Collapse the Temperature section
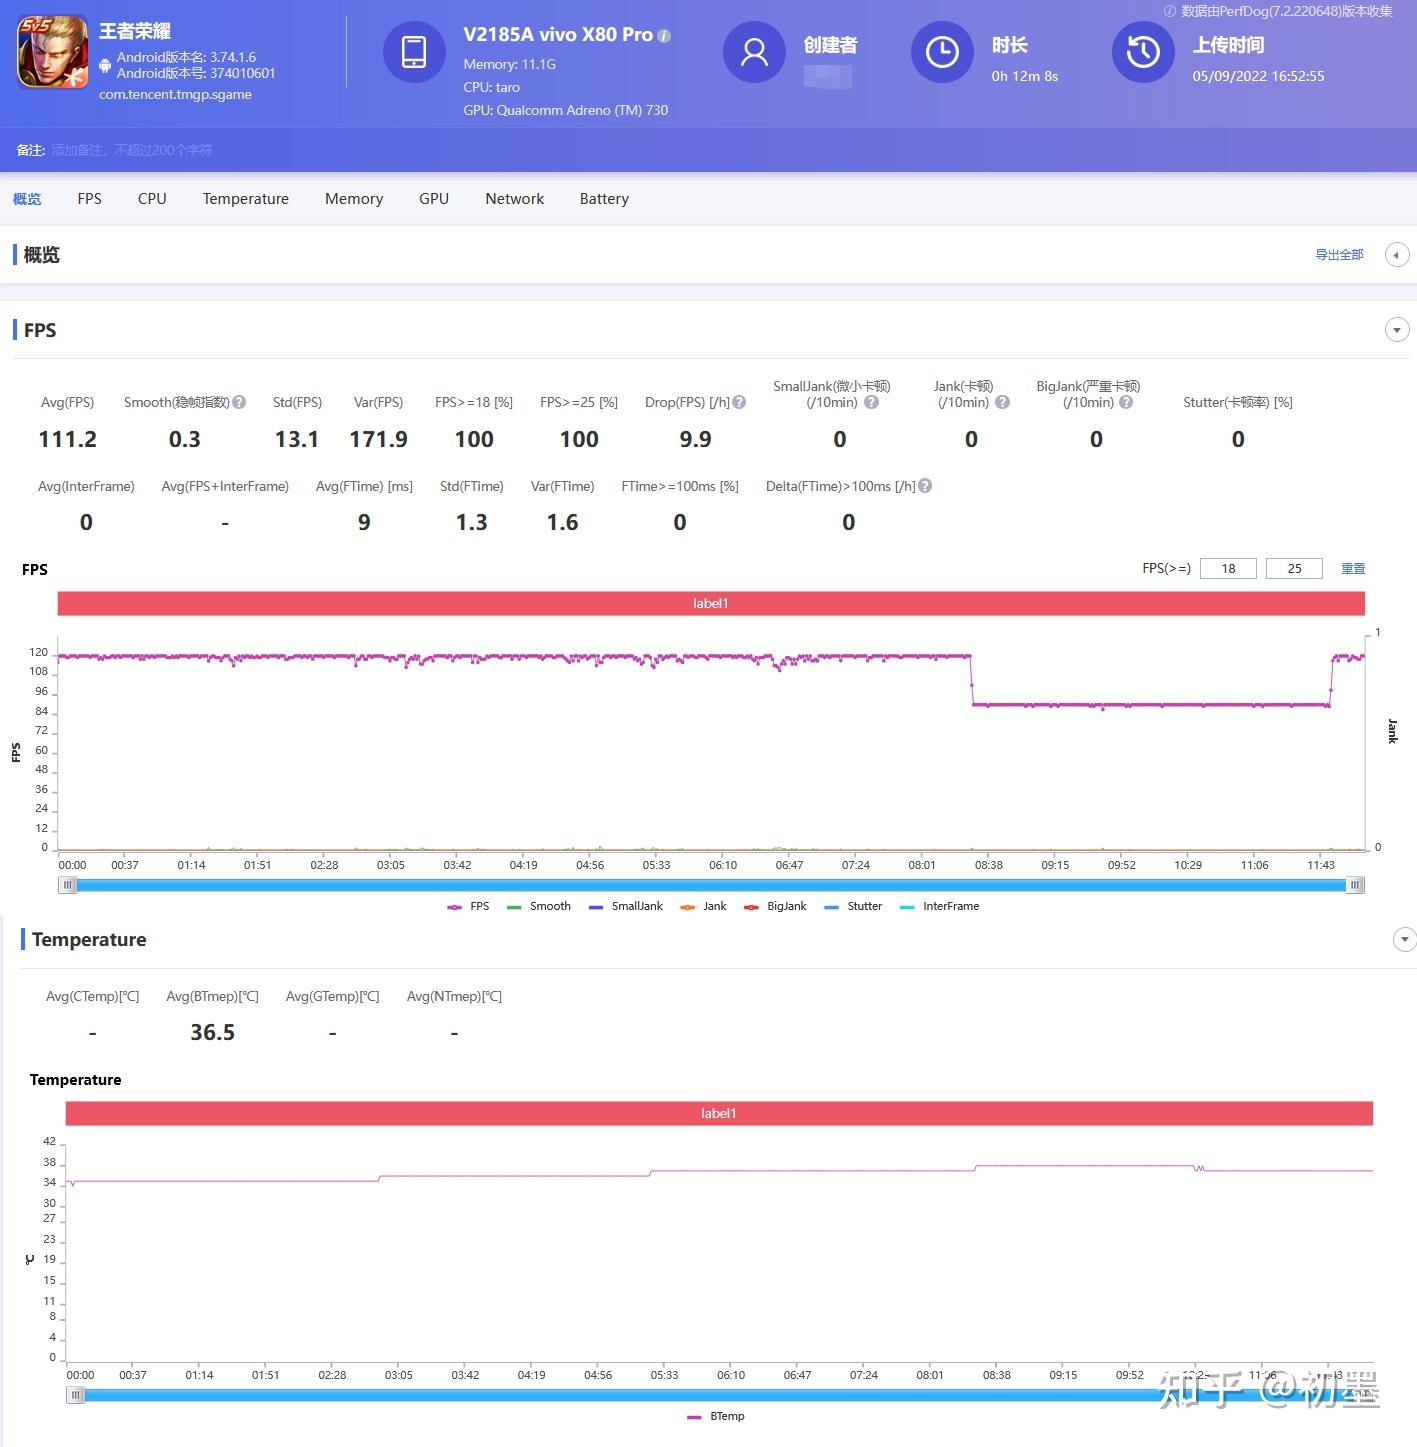 point(1405,939)
